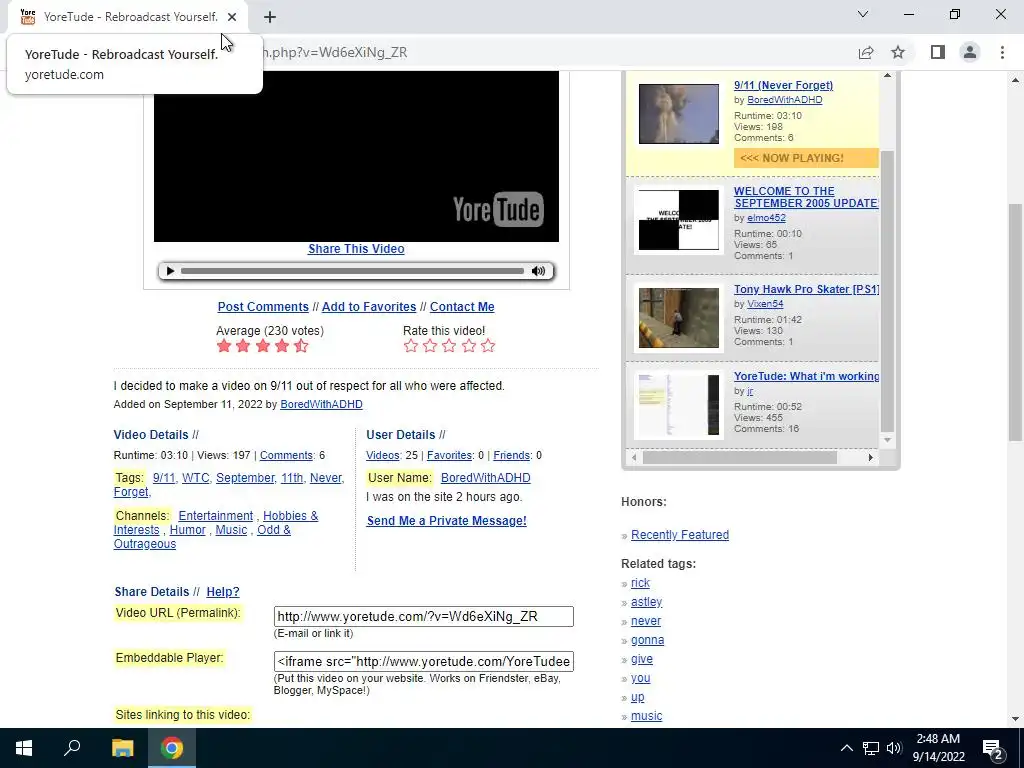The width and height of the screenshot is (1024, 768).
Task: Select the WTC tag
Action: point(196,478)
